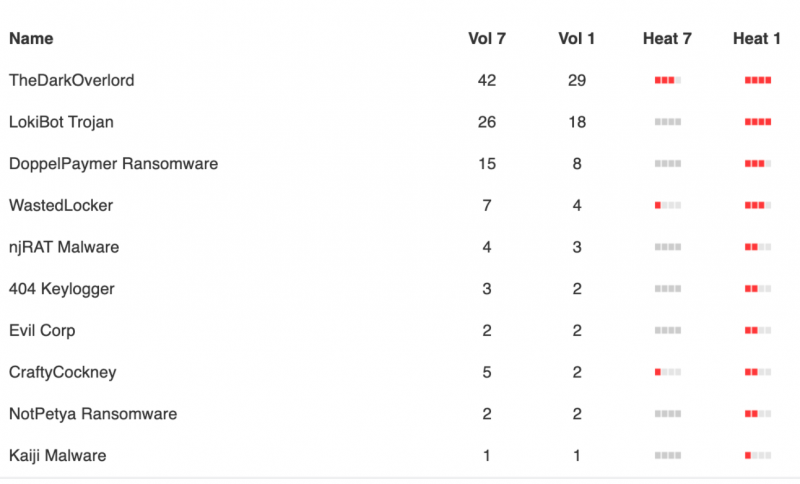The width and height of the screenshot is (800, 484).
Task: Open the NotPetya Ransomware entry
Action: click(x=93, y=414)
